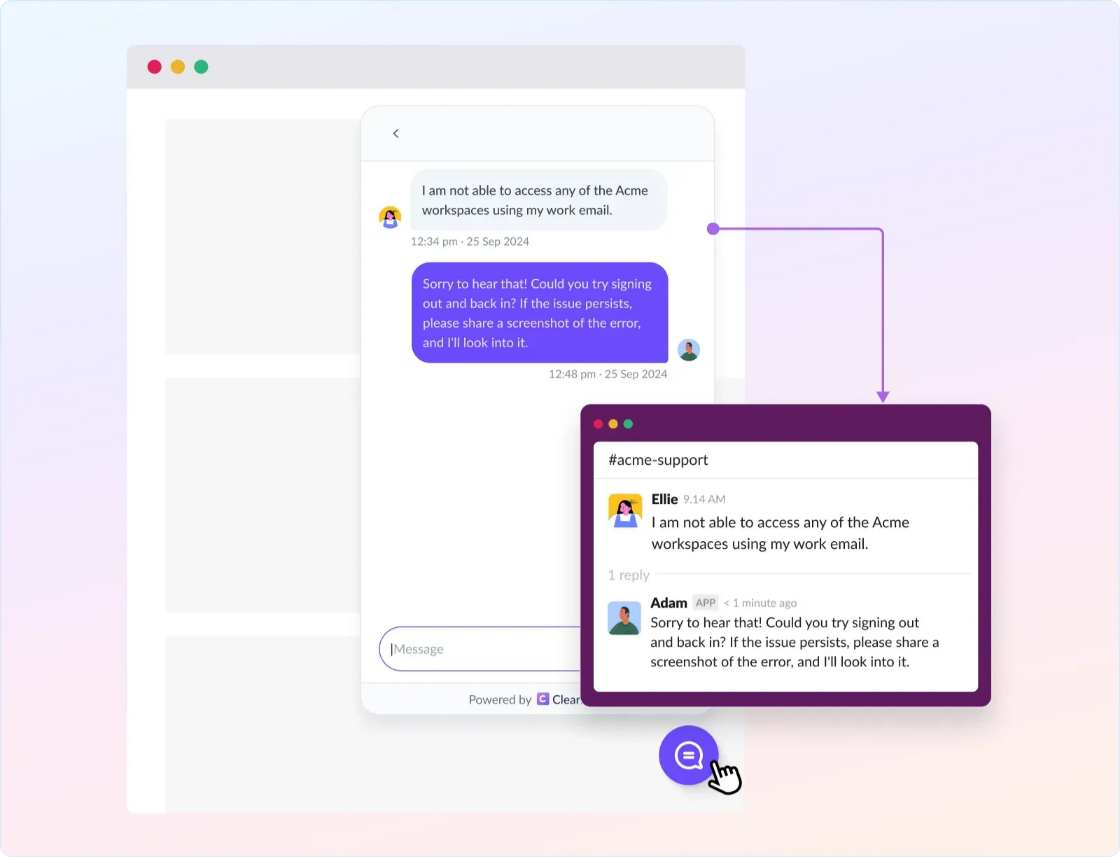Screen dimensions: 1120x858
Task: Click the sender name "Adam"
Action: click(669, 603)
